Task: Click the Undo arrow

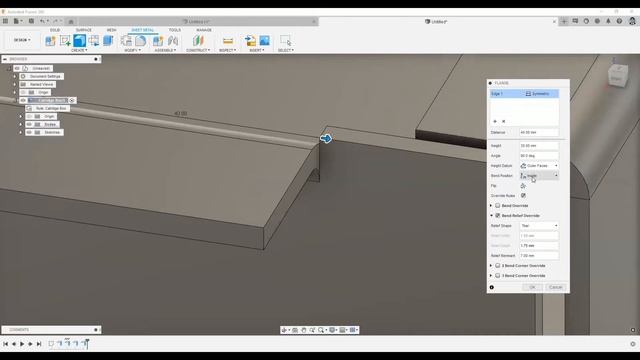Action: 42,21
